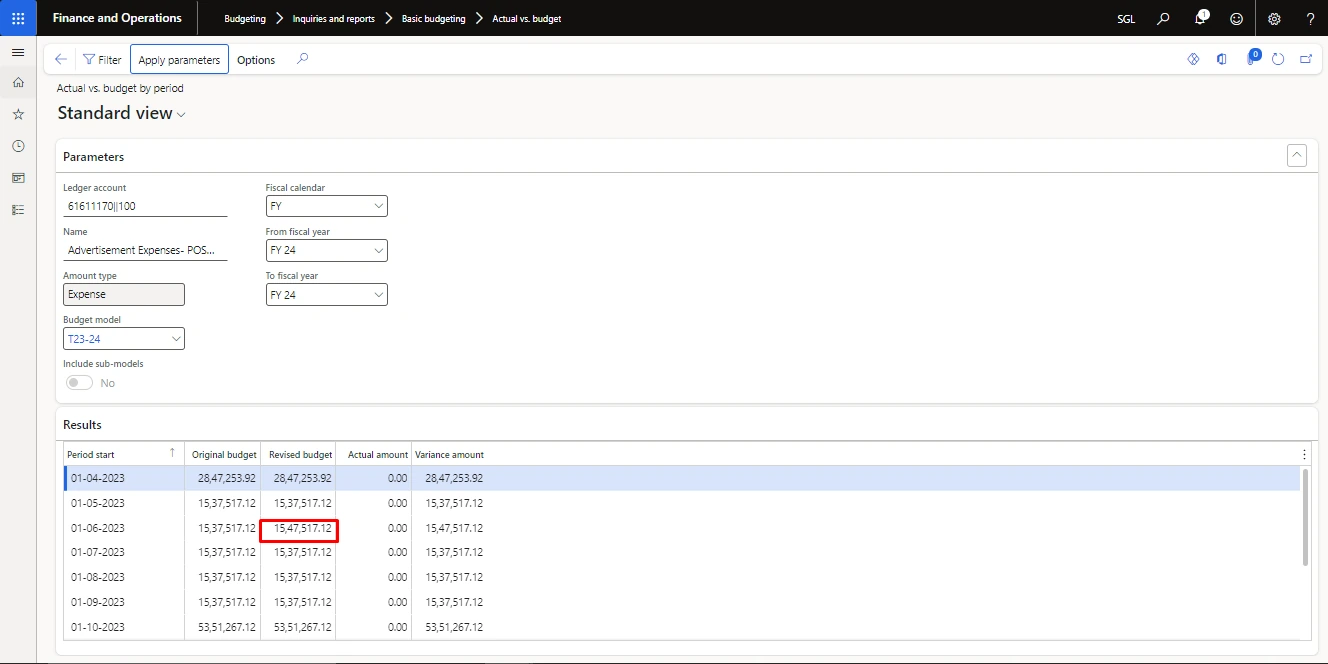Screen dimensions: 1328x664
Task: Click revised budget 15,47,517.12 cell
Action: pos(298,530)
